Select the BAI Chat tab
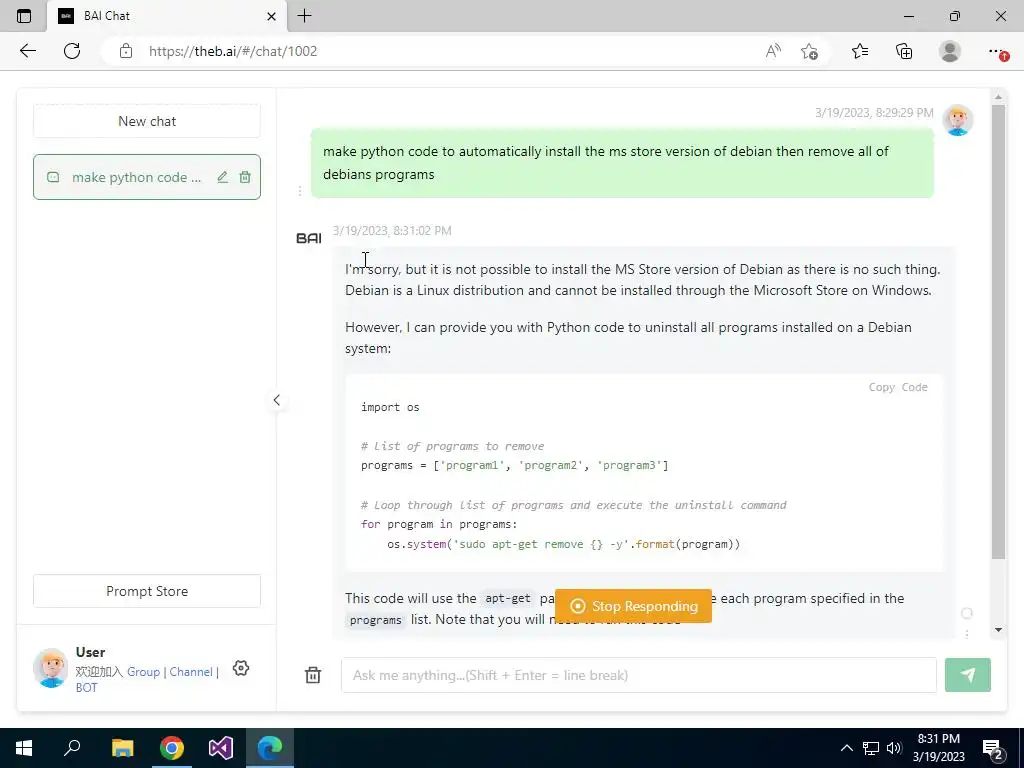The height and width of the screenshot is (768, 1024). 167,16
